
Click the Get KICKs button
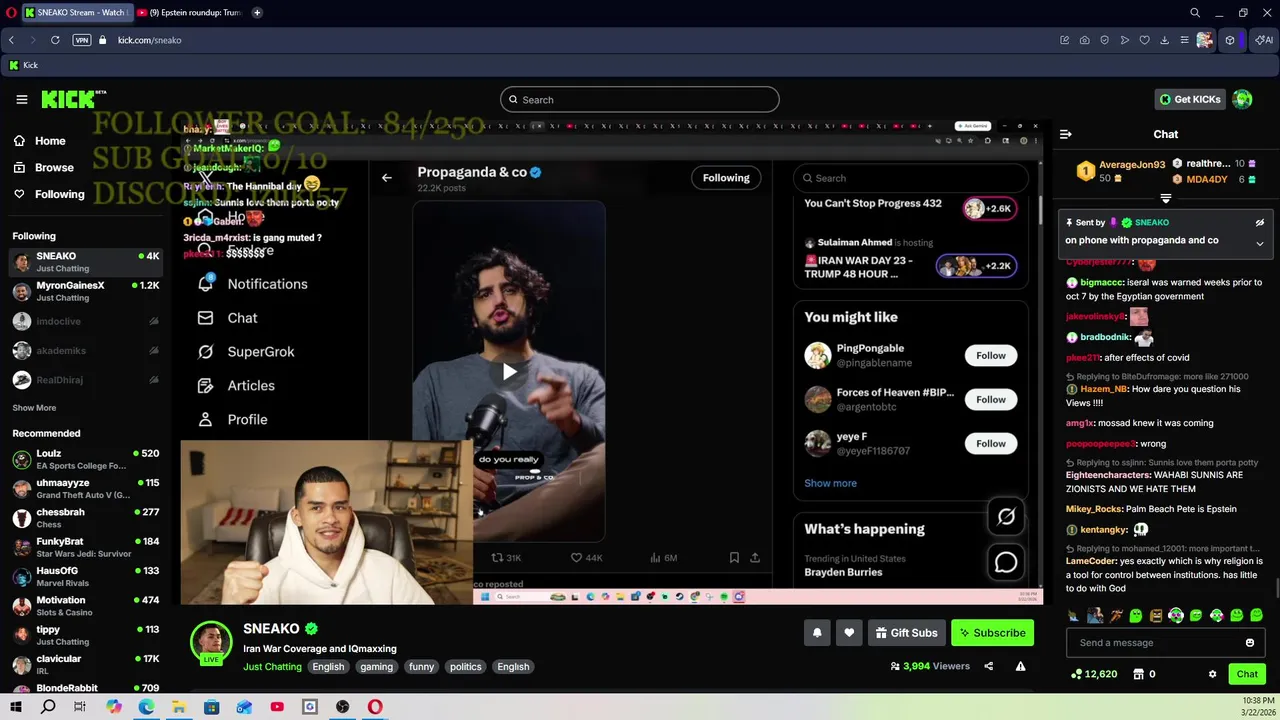tap(1190, 99)
